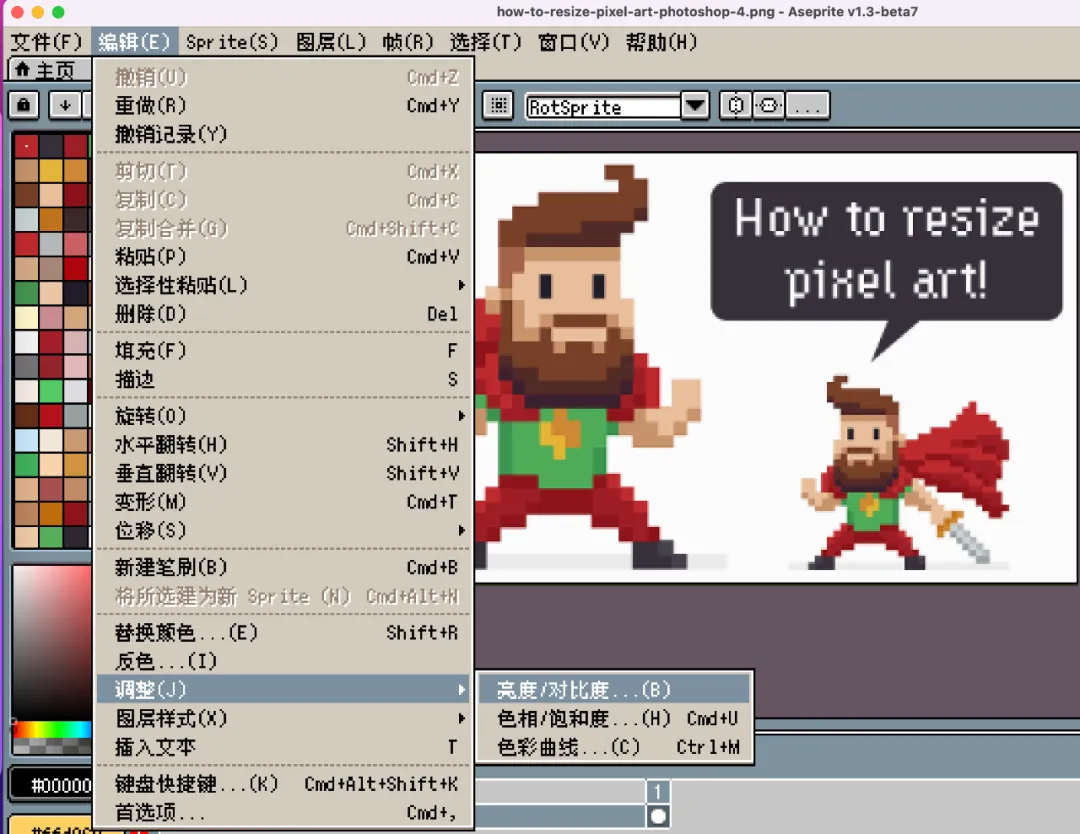Click the three-dots button after RotSprite
Viewport: 1080px width, 834px height.
(807, 105)
